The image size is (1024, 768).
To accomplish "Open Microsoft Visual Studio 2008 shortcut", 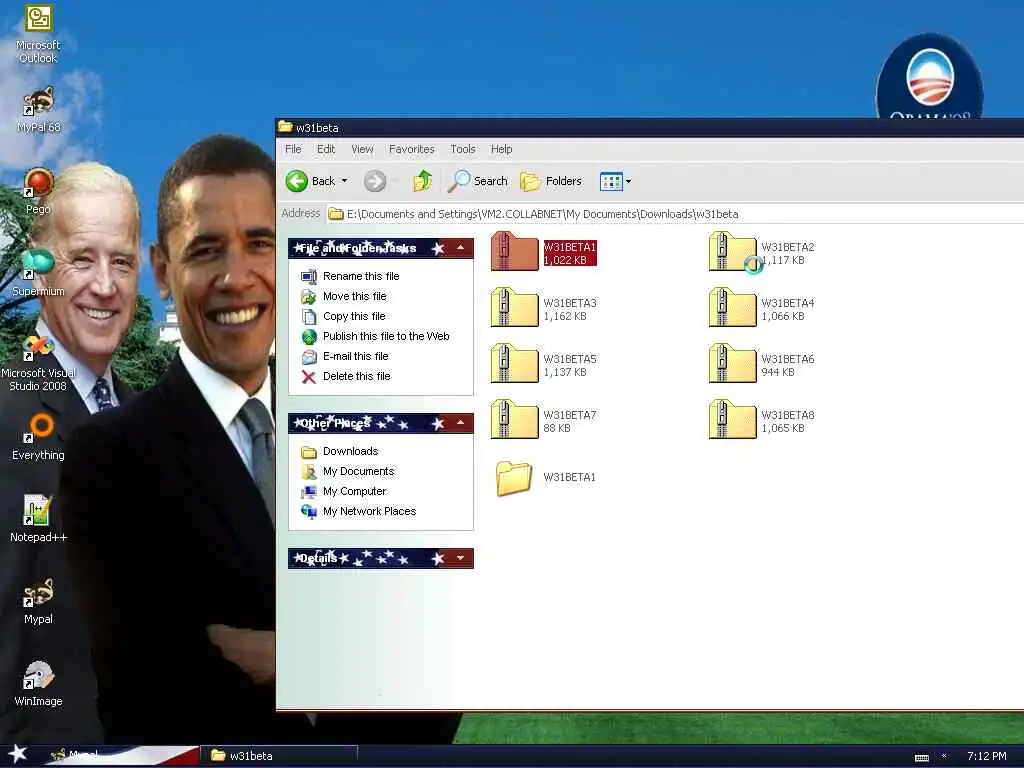I will (38, 361).
